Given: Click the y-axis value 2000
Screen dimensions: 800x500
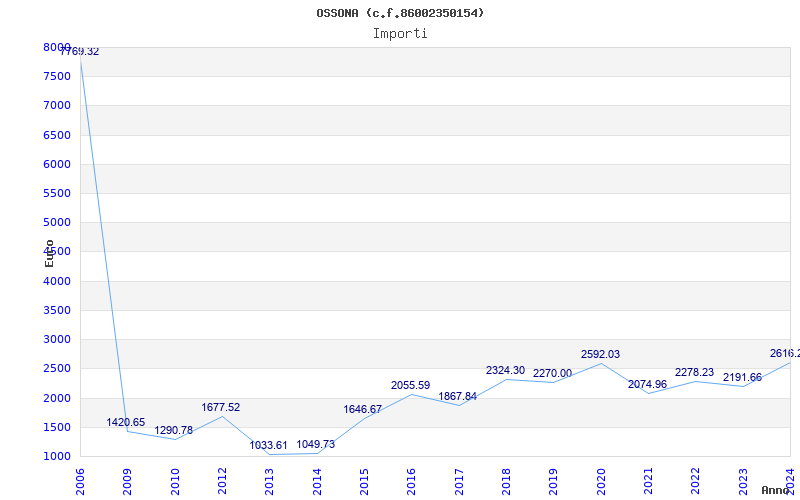Looking at the screenshot, I should [57, 398].
